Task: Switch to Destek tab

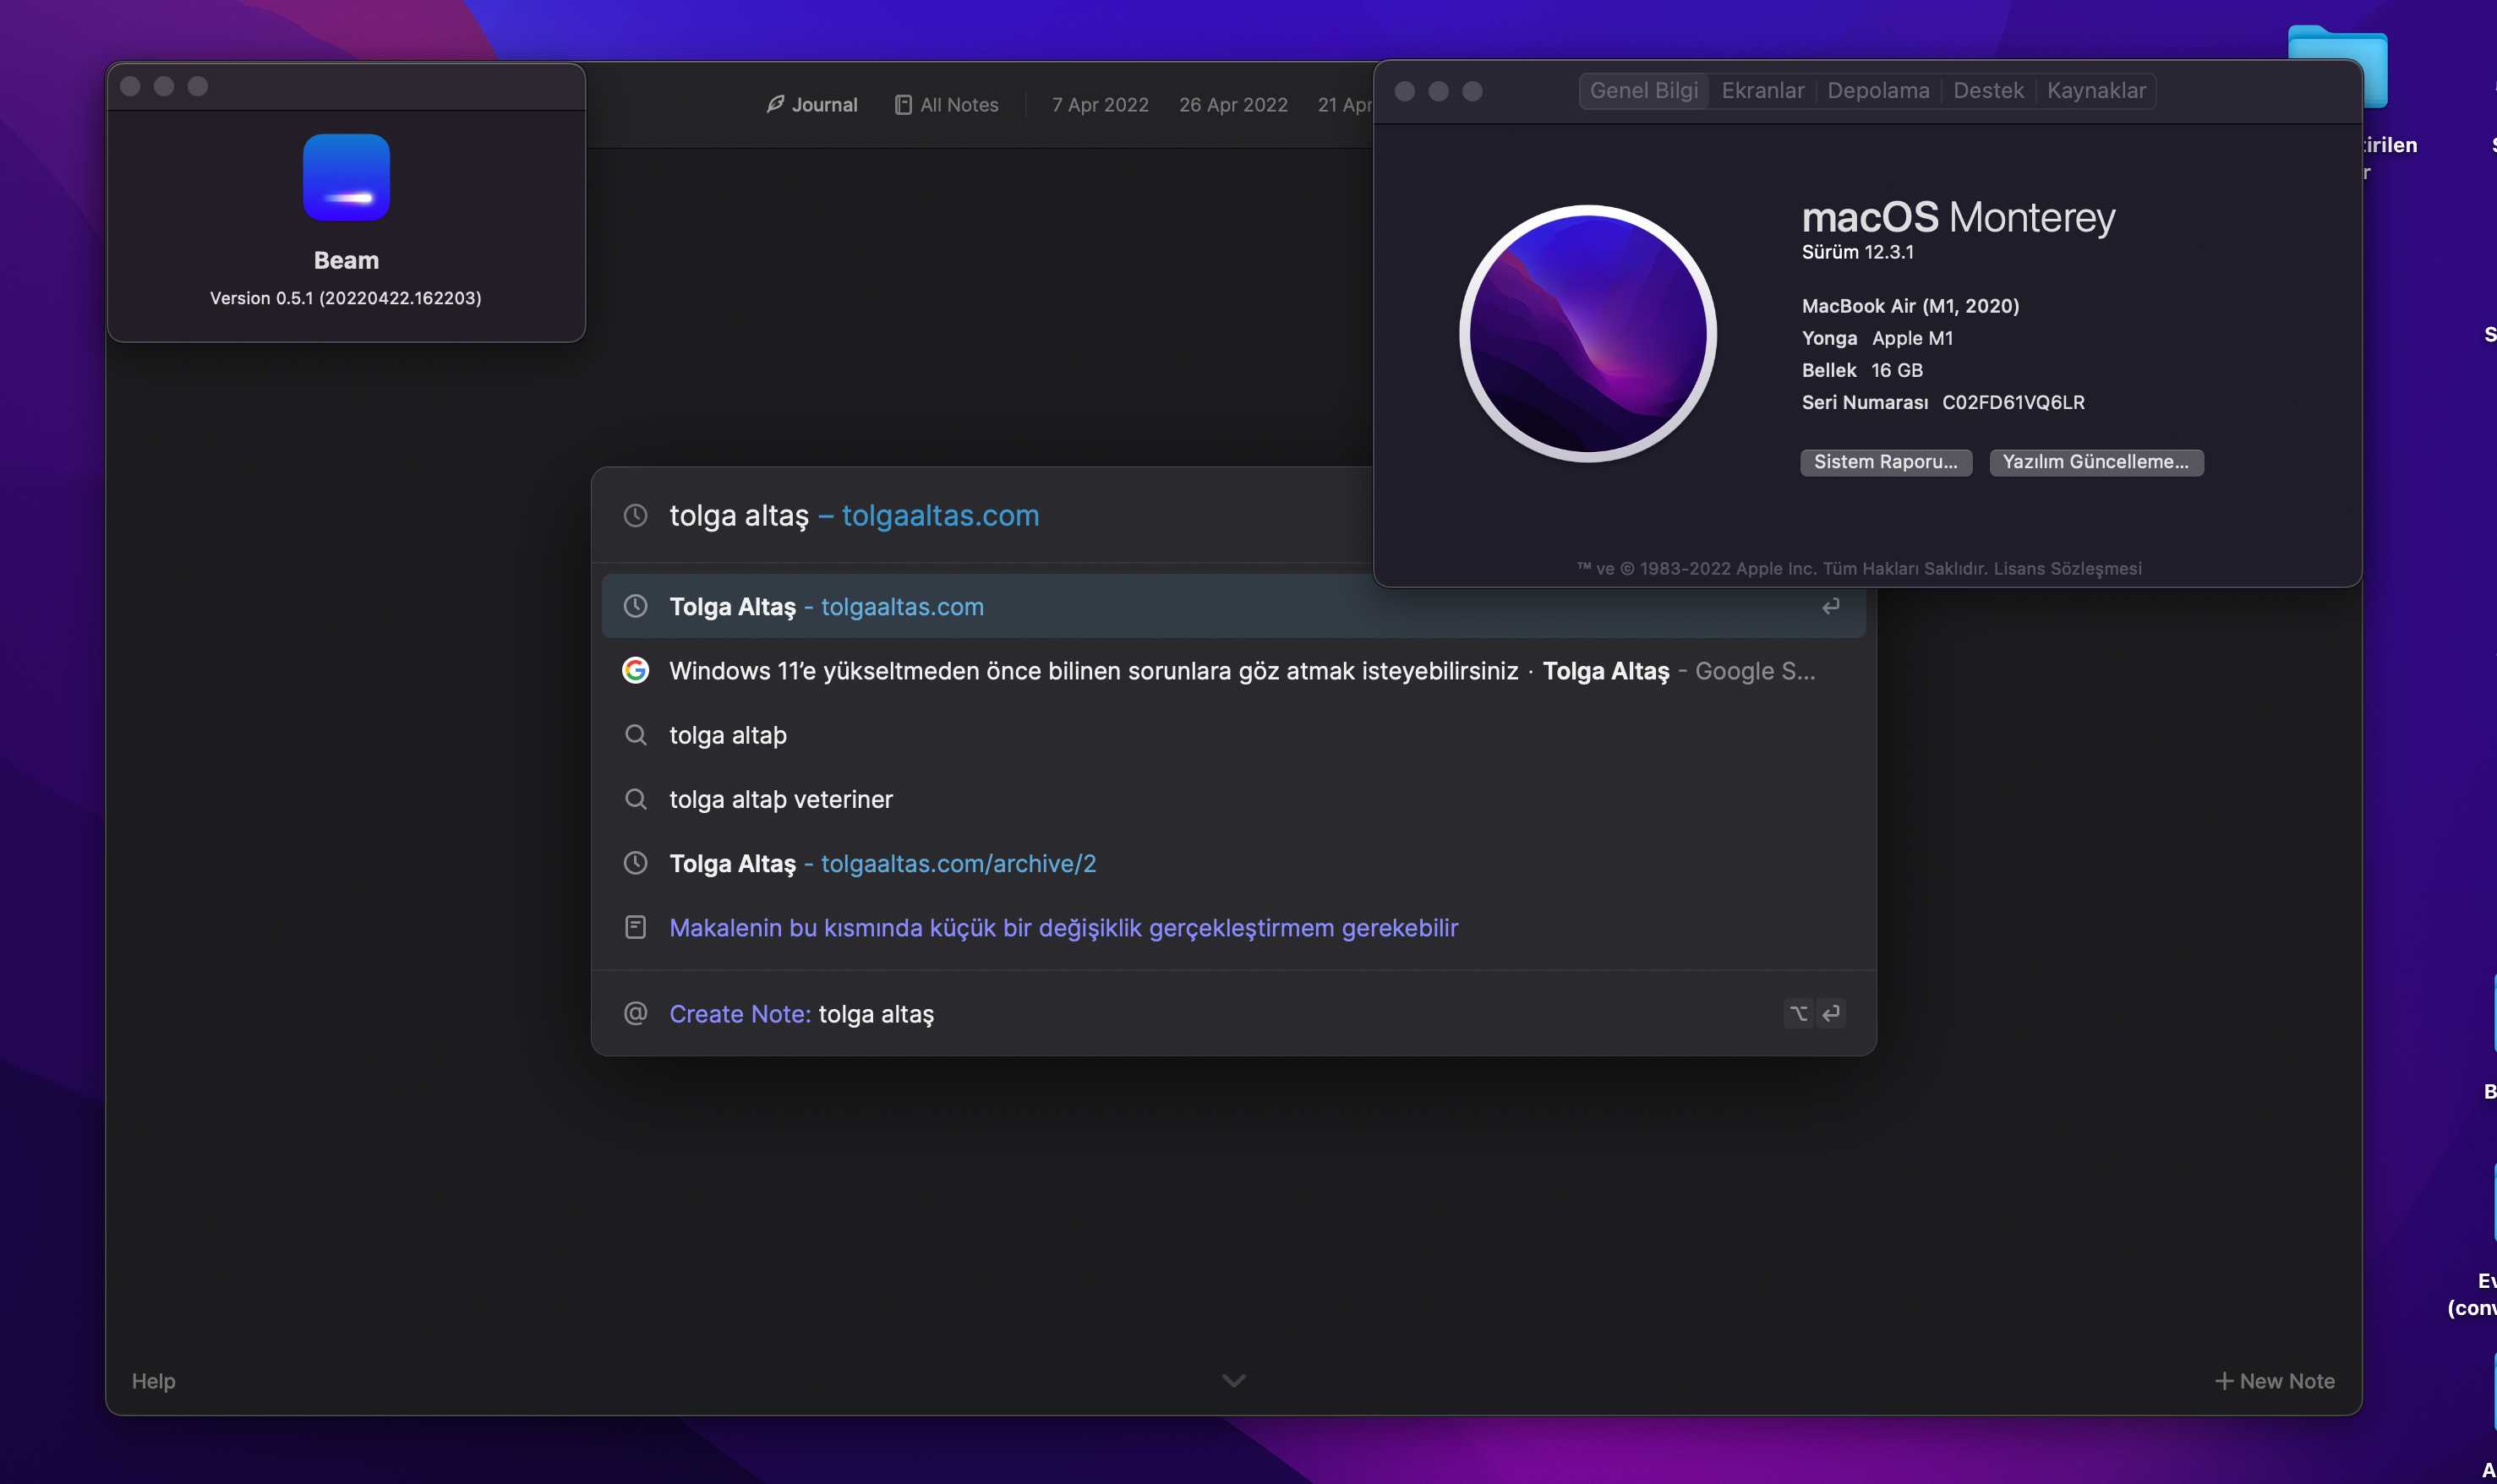Action: point(1988,90)
